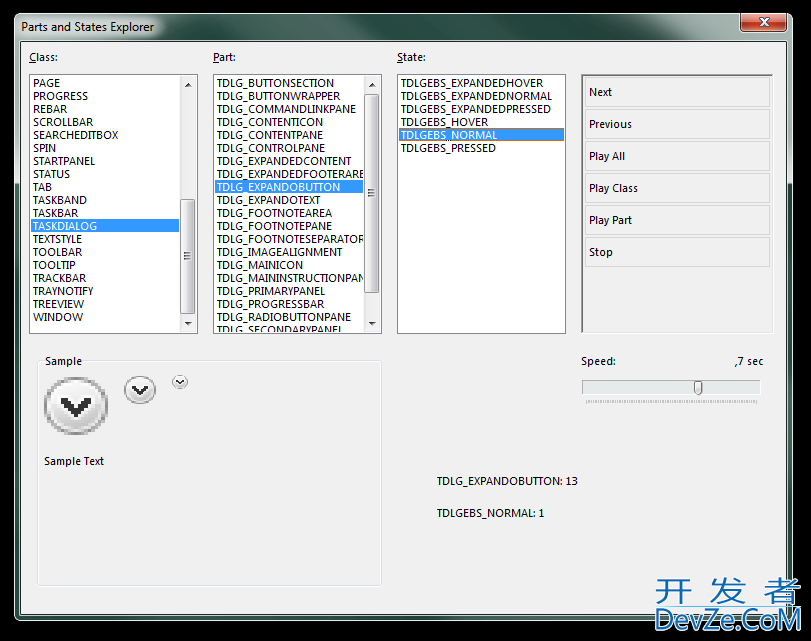This screenshot has width=811, height=641.
Task: Close the Parts and States Explorer window
Action: tap(764, 22)
